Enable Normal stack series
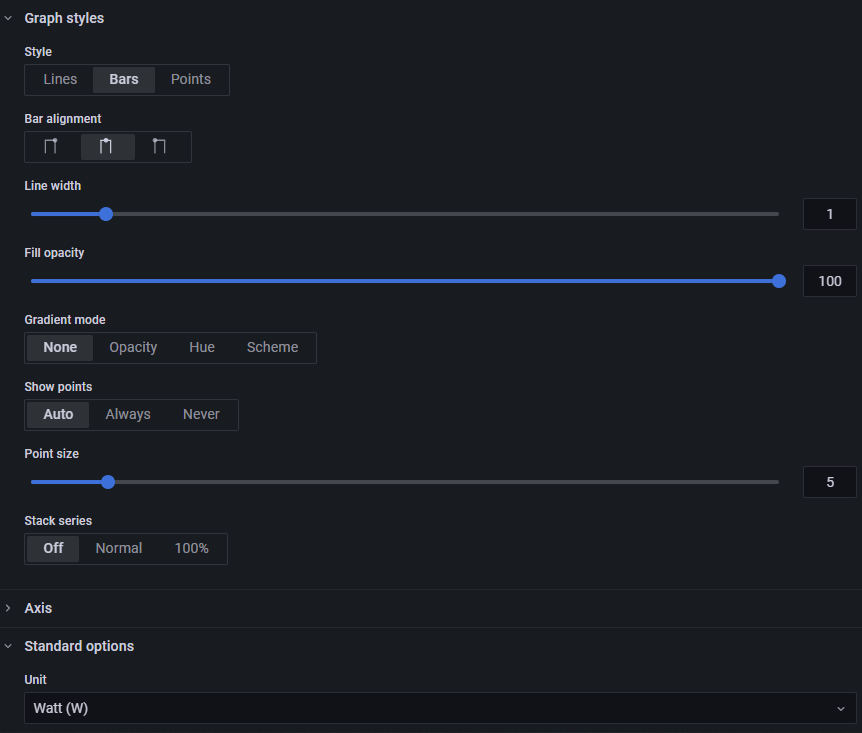This screenshot has width=862, height=733. pos(119,549)
